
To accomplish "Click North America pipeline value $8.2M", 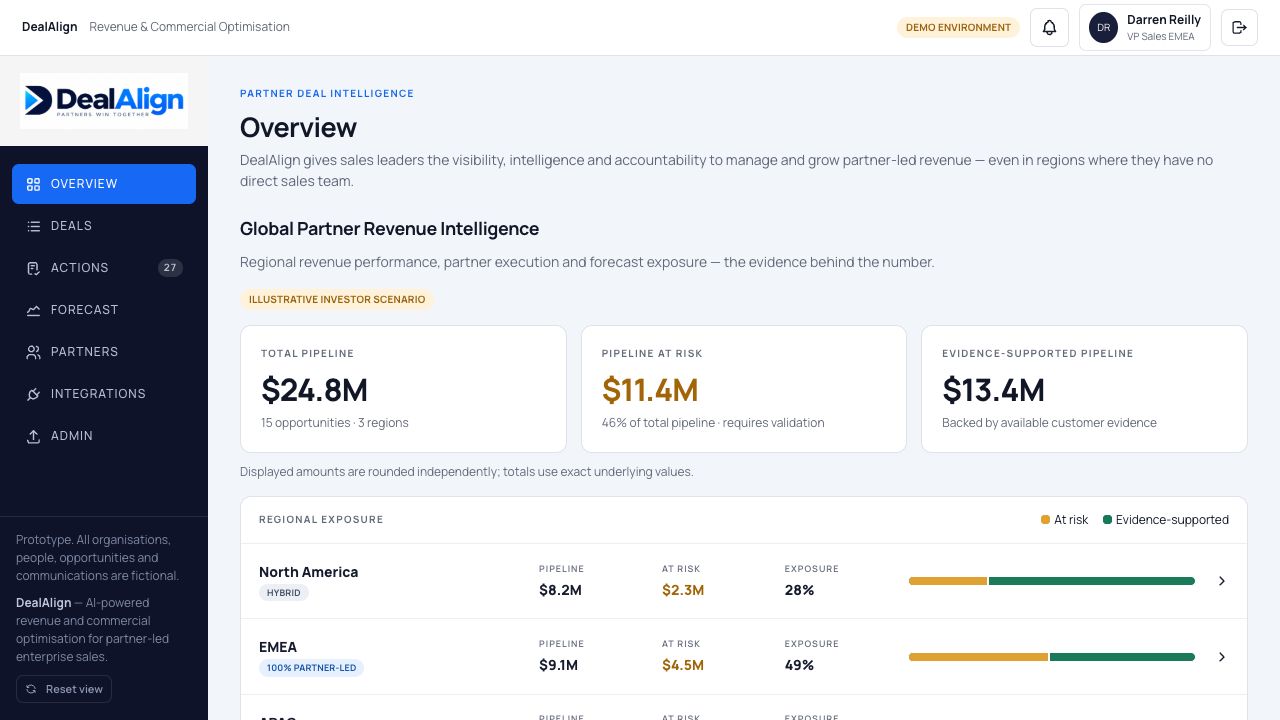I will tap(560, 590).
